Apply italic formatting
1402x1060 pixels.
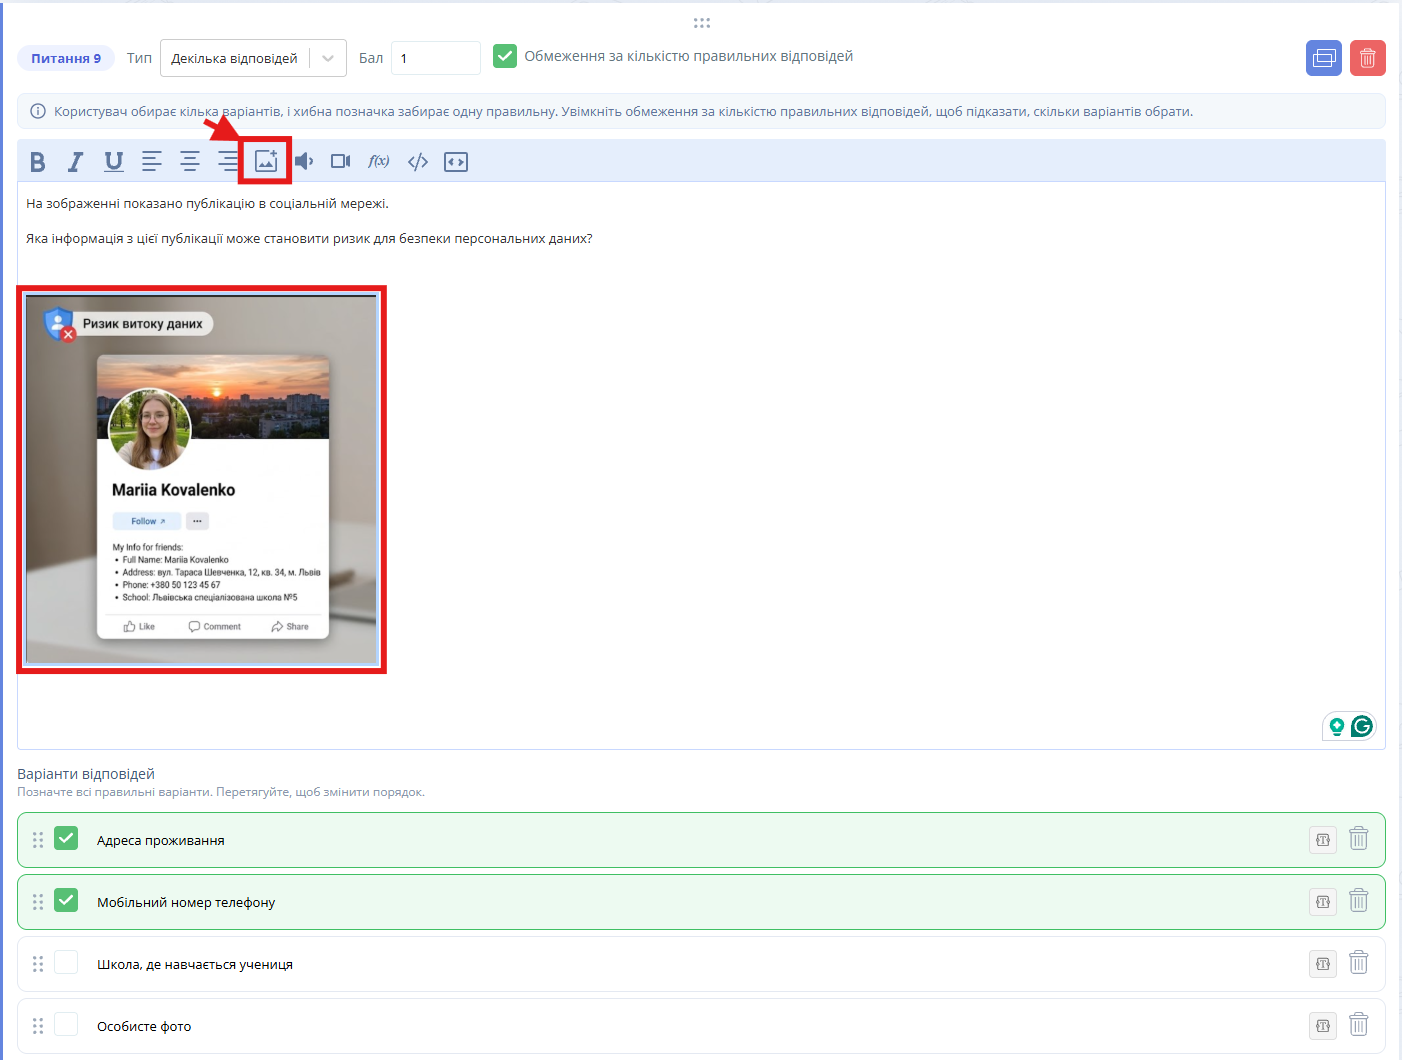pos(75,161)
